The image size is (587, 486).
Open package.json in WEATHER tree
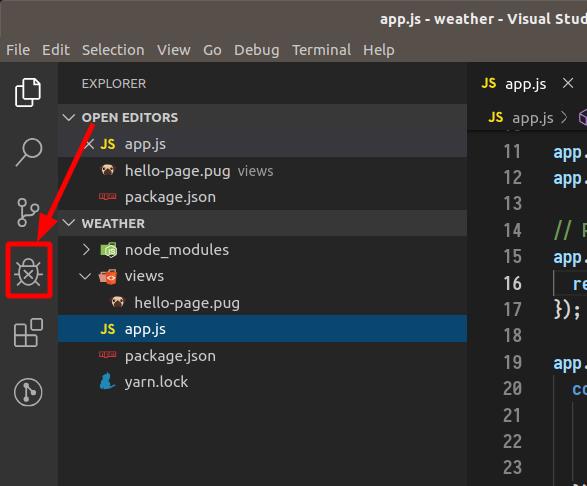262,356
